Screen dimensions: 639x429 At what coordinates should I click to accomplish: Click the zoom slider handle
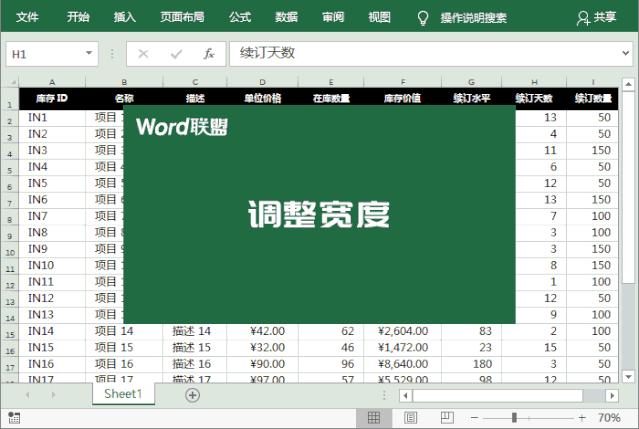click(x=514, y=417)
